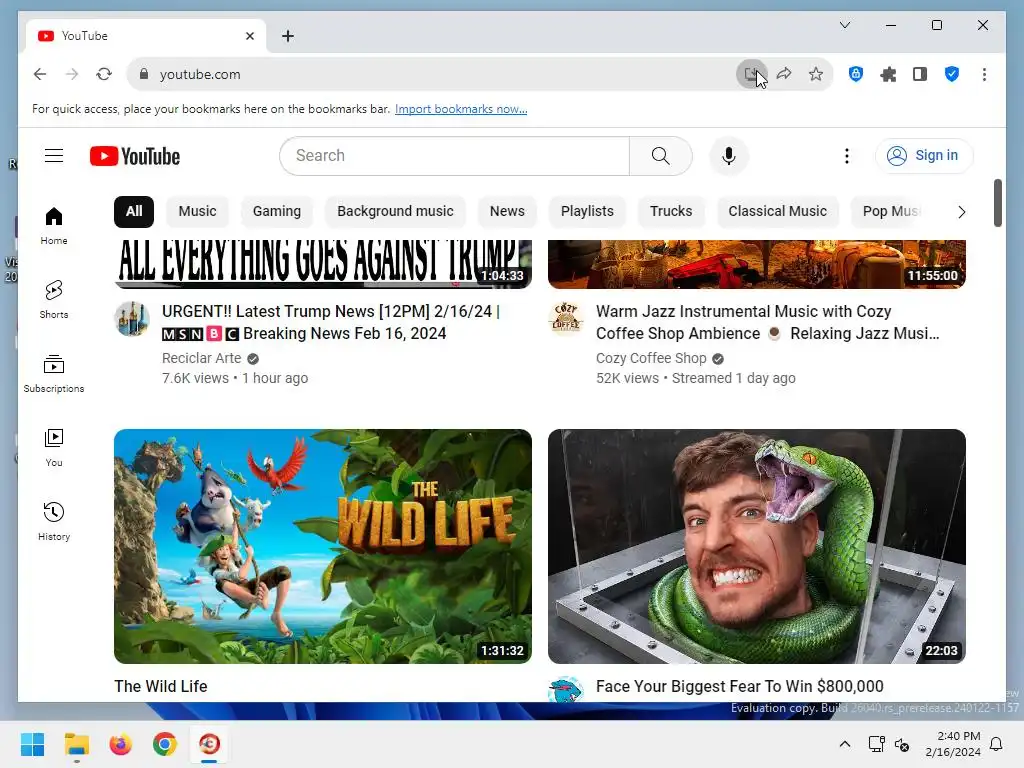This screenshot has height=768, width=1024.
Task: Open Face Your Biggest Fear video title
Action: (x=739, y=686)
